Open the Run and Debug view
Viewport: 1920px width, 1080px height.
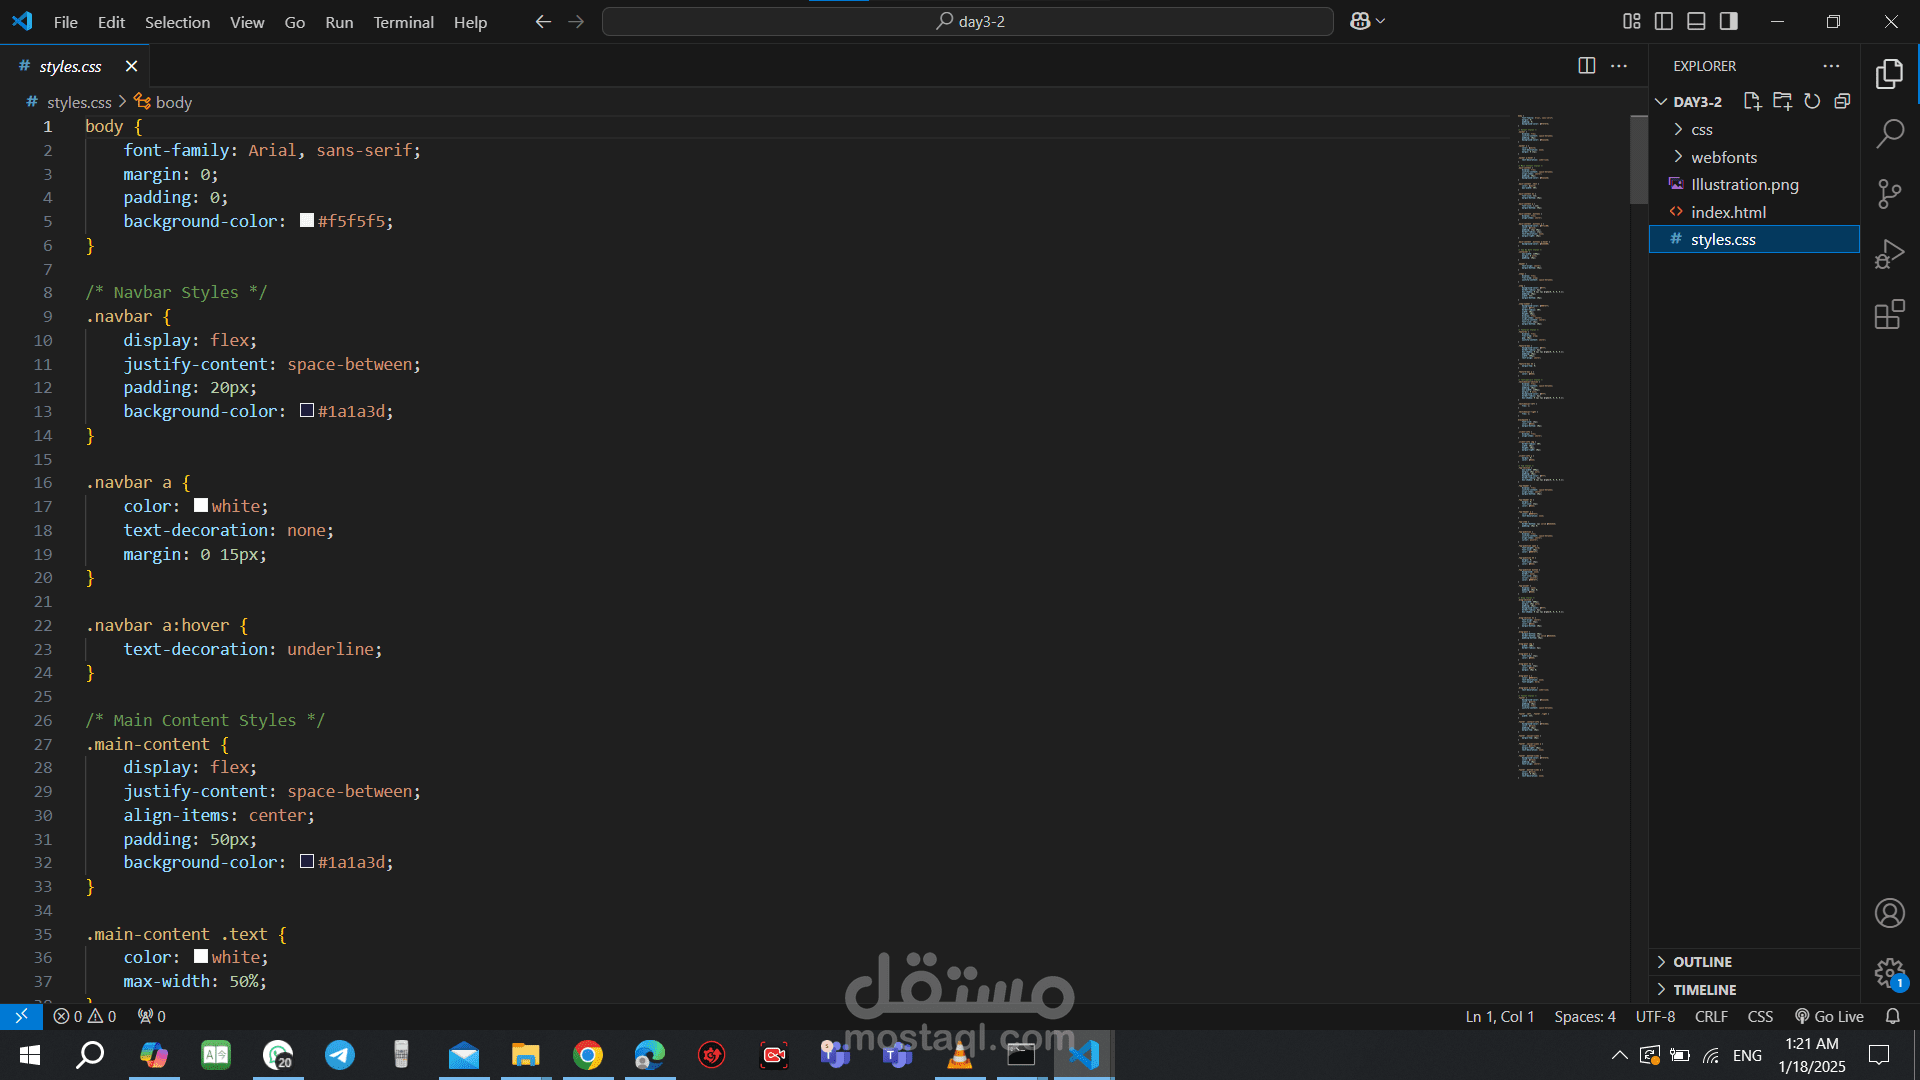pos(1889,254)
